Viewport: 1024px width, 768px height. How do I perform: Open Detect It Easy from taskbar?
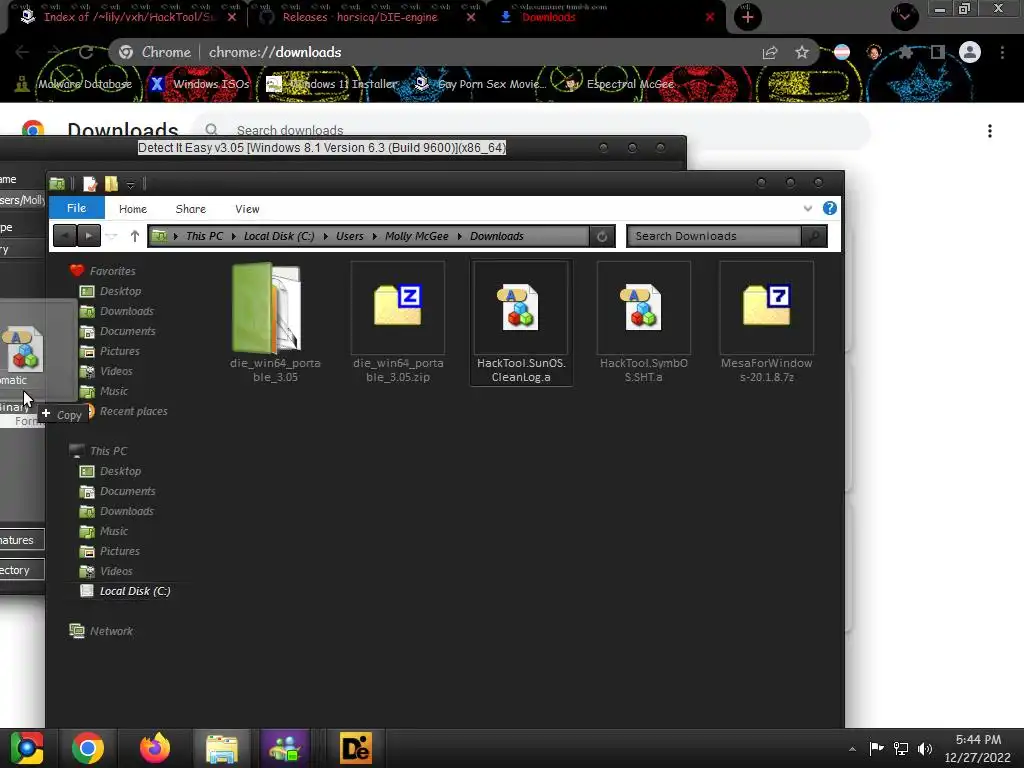click(356, 748)
